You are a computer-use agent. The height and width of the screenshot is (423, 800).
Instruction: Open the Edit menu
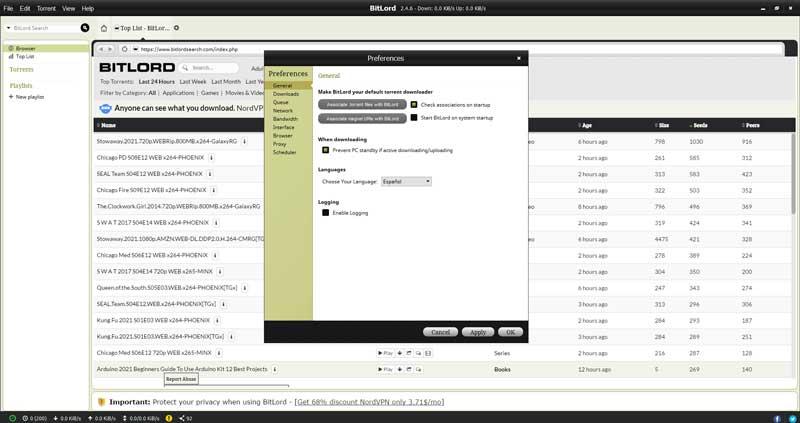25,9
